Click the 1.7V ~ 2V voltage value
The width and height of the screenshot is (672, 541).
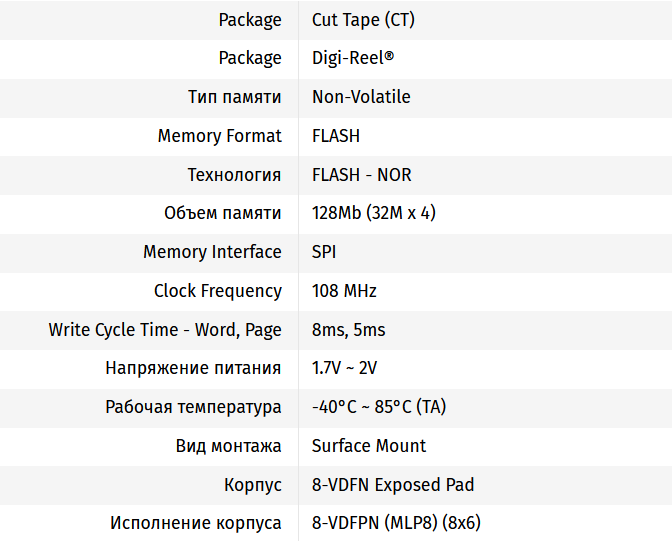[x=344, y=368]
